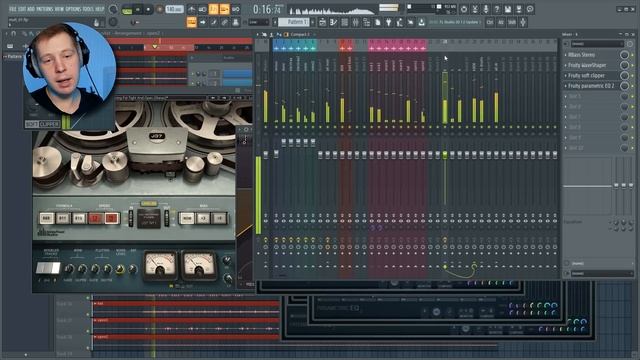
Task: Click the record button in the transport
Action: coord(160,9)
